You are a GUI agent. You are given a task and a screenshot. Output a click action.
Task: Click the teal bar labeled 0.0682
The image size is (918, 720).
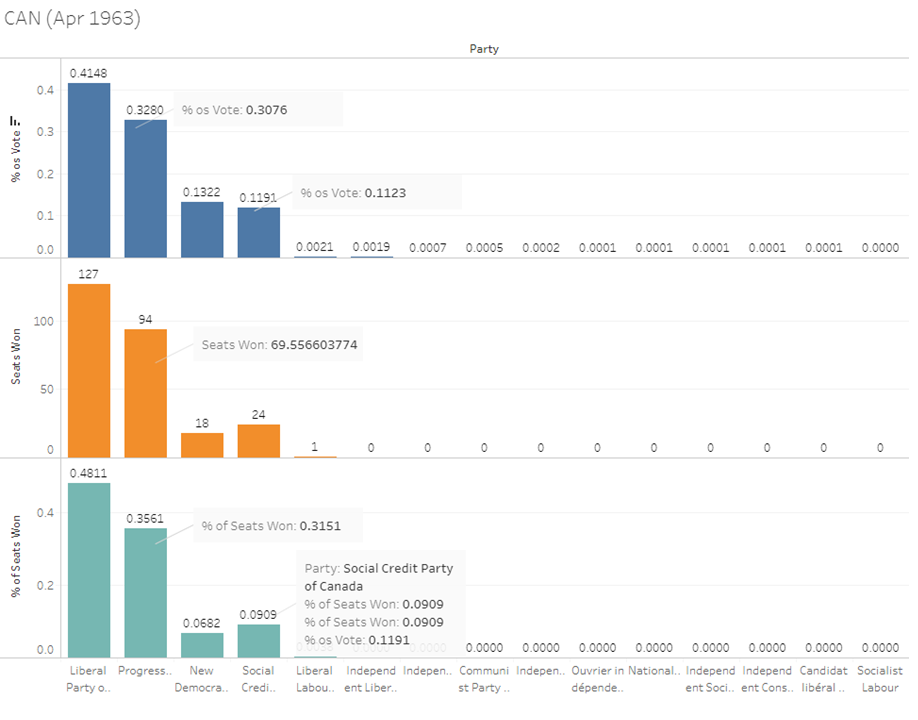(x=202, y=645)
